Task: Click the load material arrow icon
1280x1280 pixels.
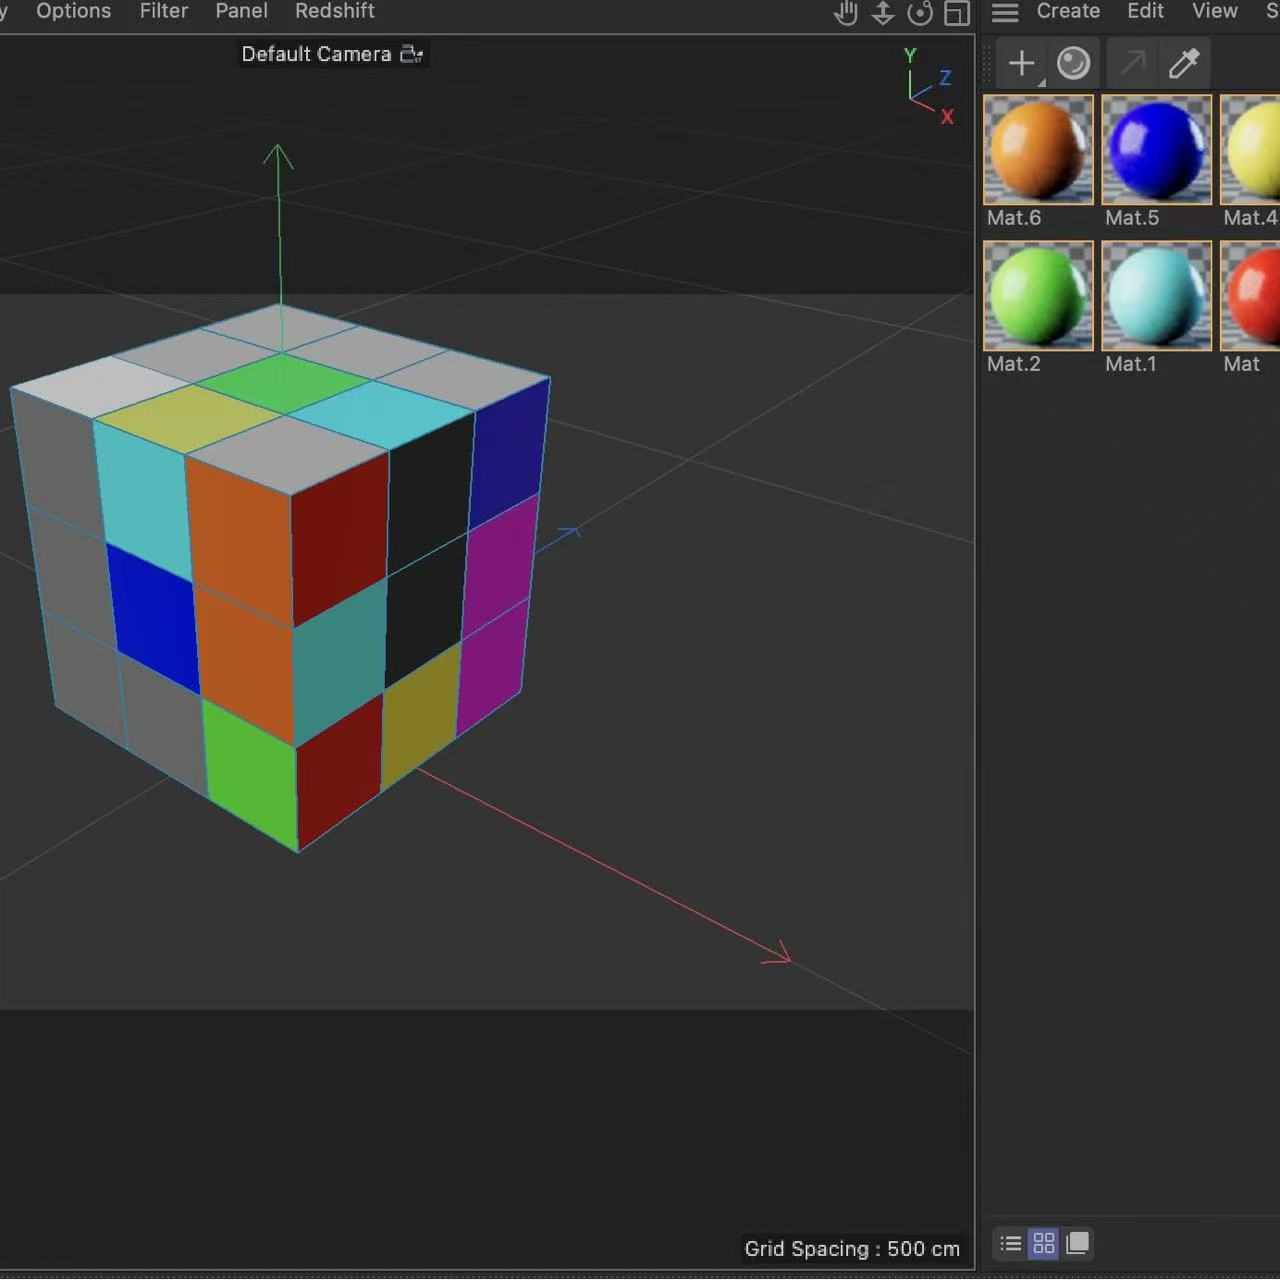Action: point(1131,63)
